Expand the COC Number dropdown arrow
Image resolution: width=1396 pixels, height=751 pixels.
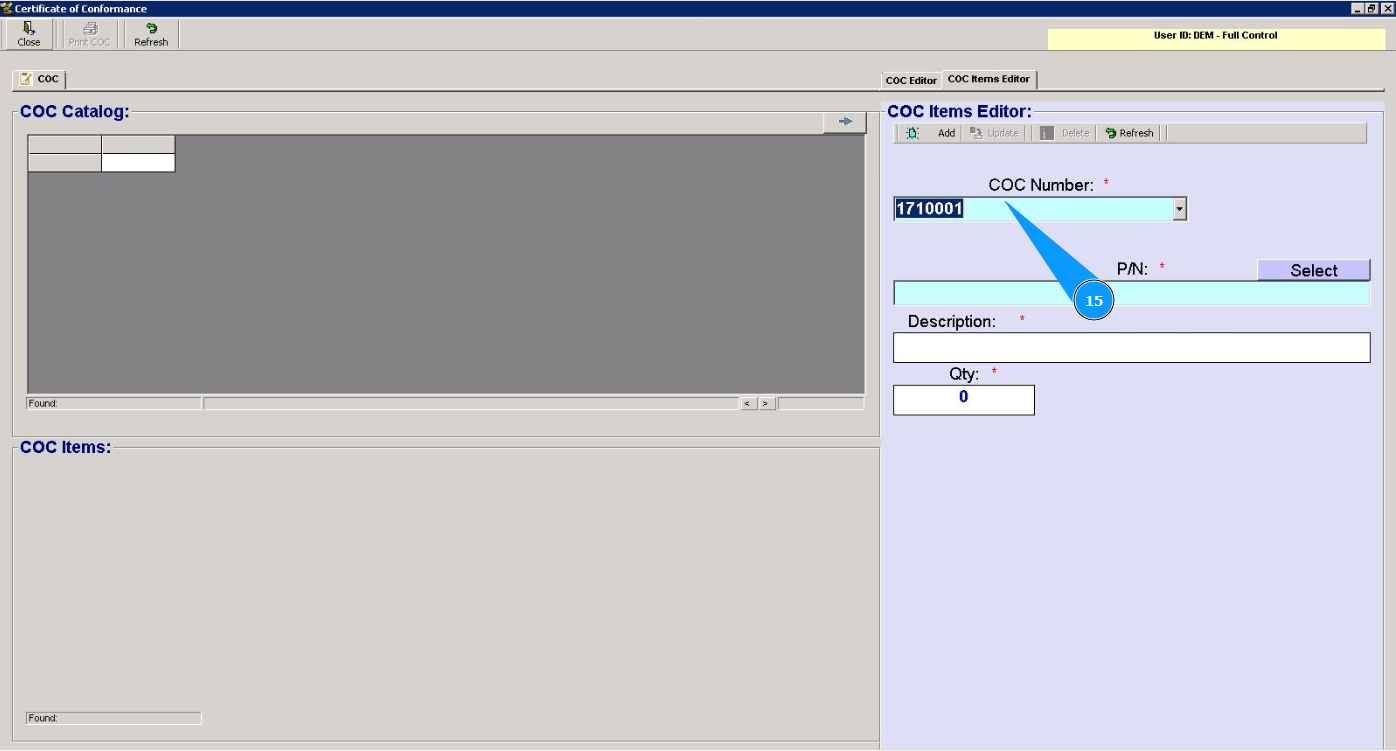coord(1179,209)
